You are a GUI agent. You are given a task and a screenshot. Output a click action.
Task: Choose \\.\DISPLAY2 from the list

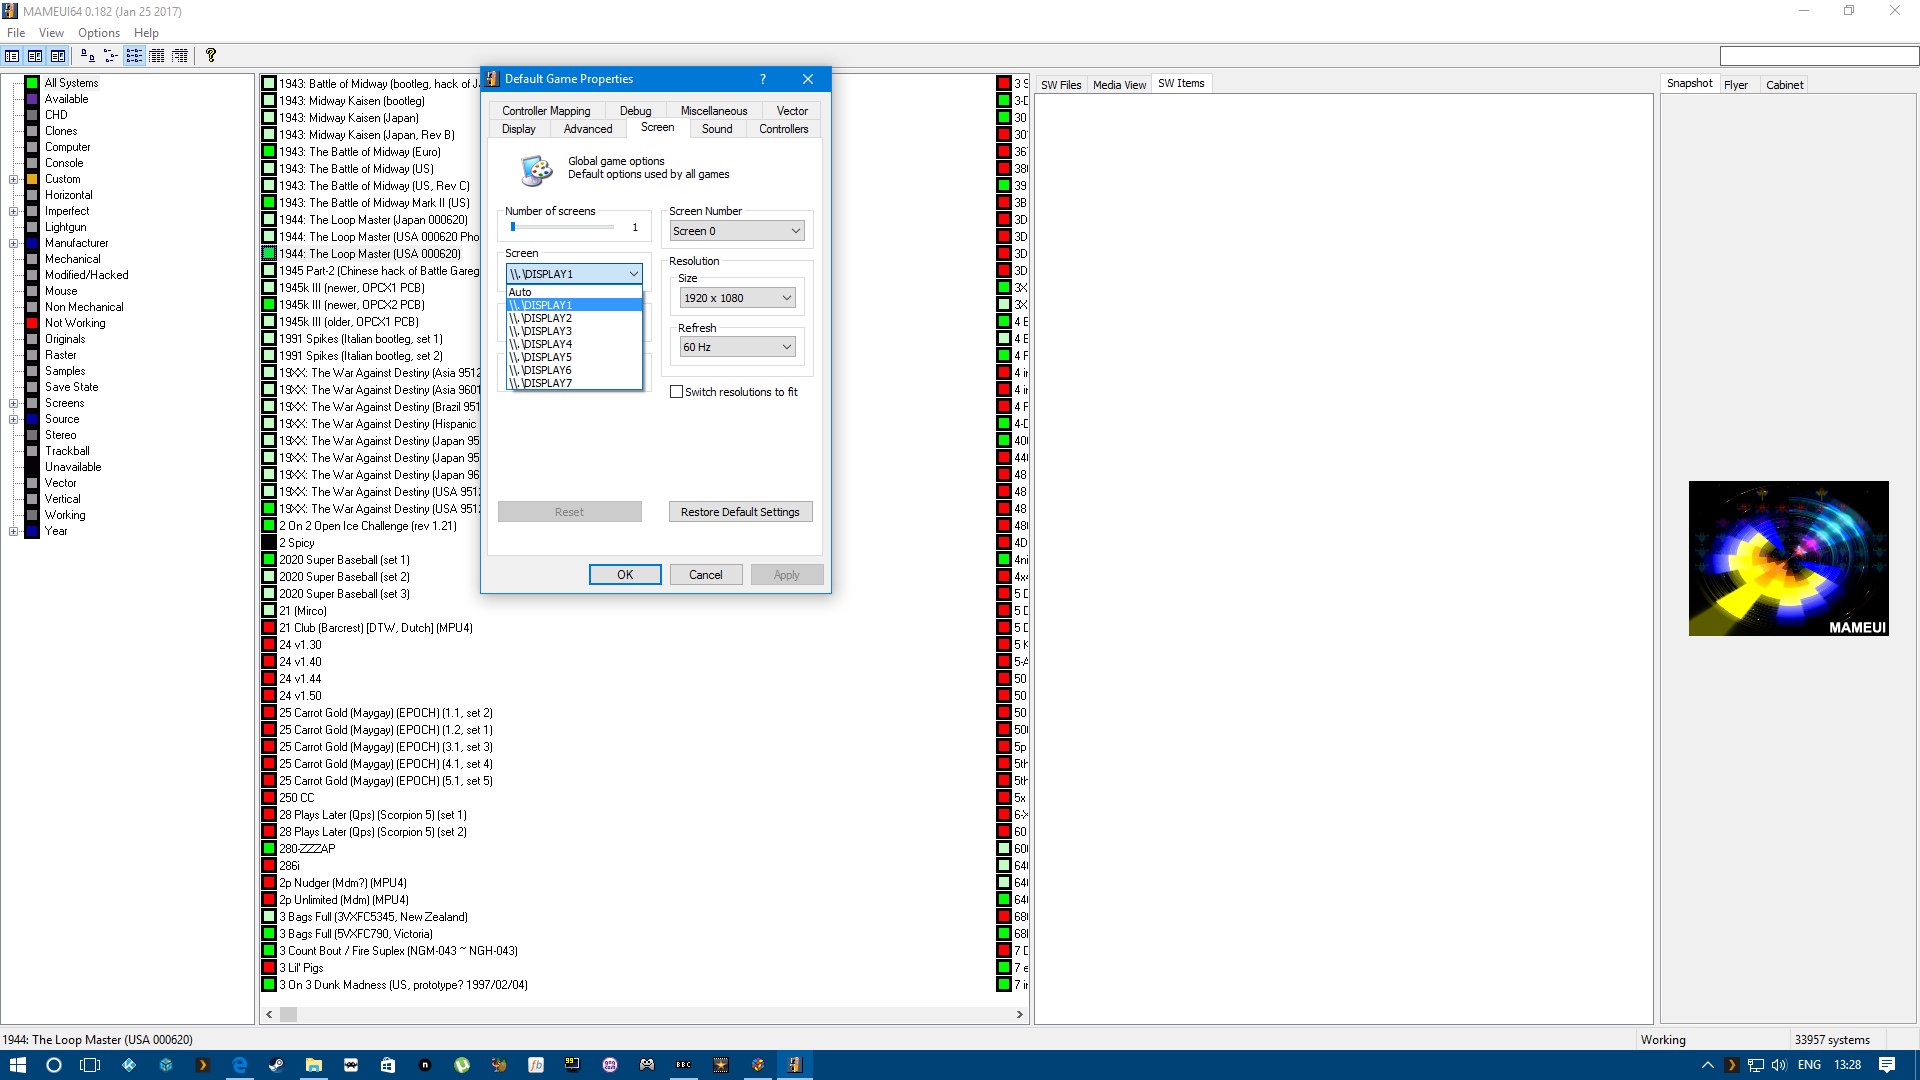574,318
